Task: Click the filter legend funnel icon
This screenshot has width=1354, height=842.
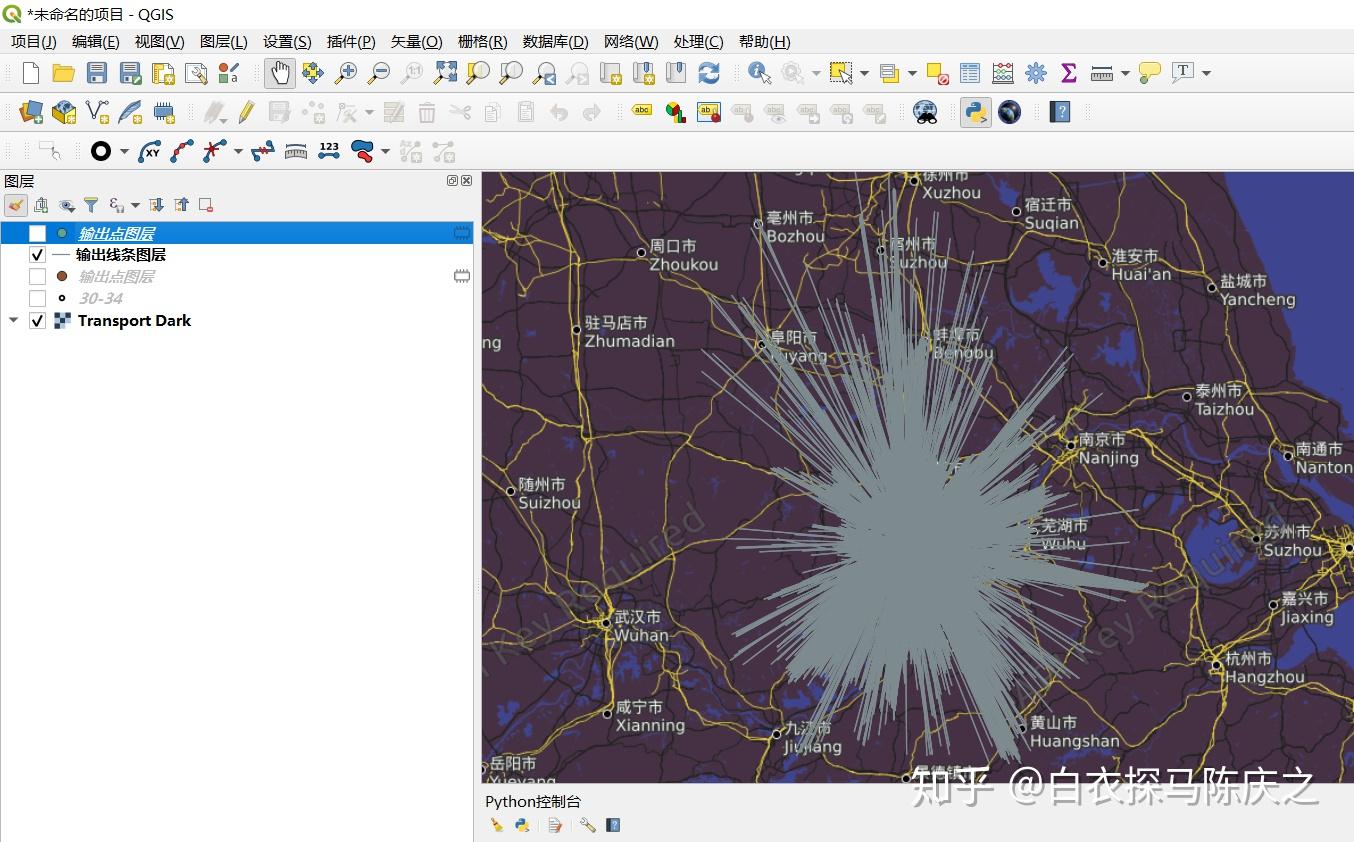Action: click(x=91, y=205)
